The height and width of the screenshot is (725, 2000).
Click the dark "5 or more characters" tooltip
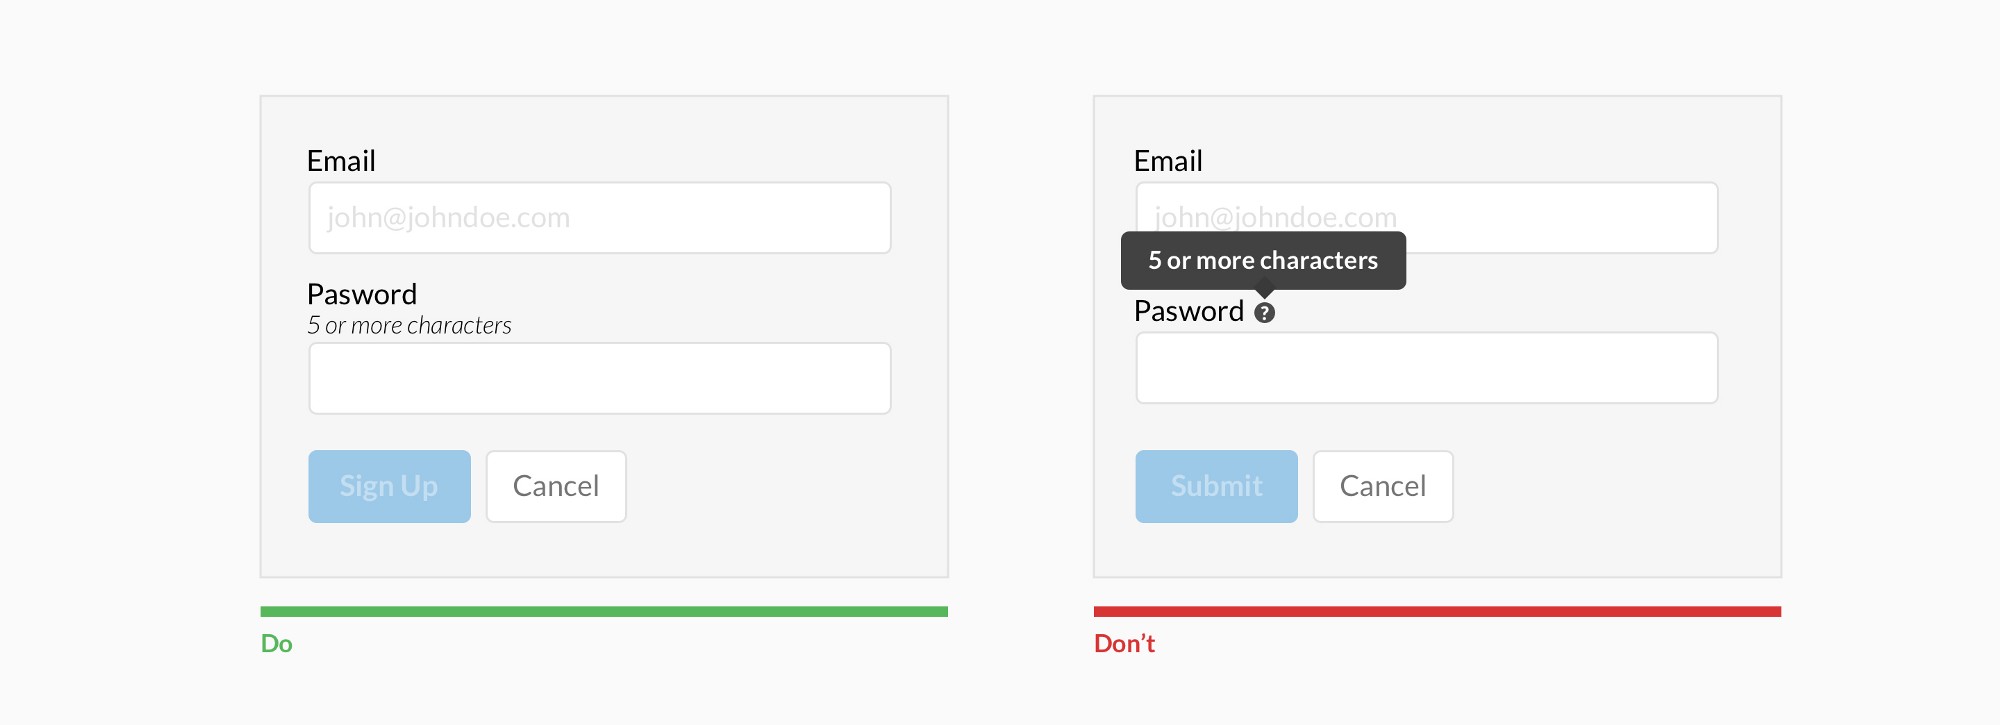1263,261
